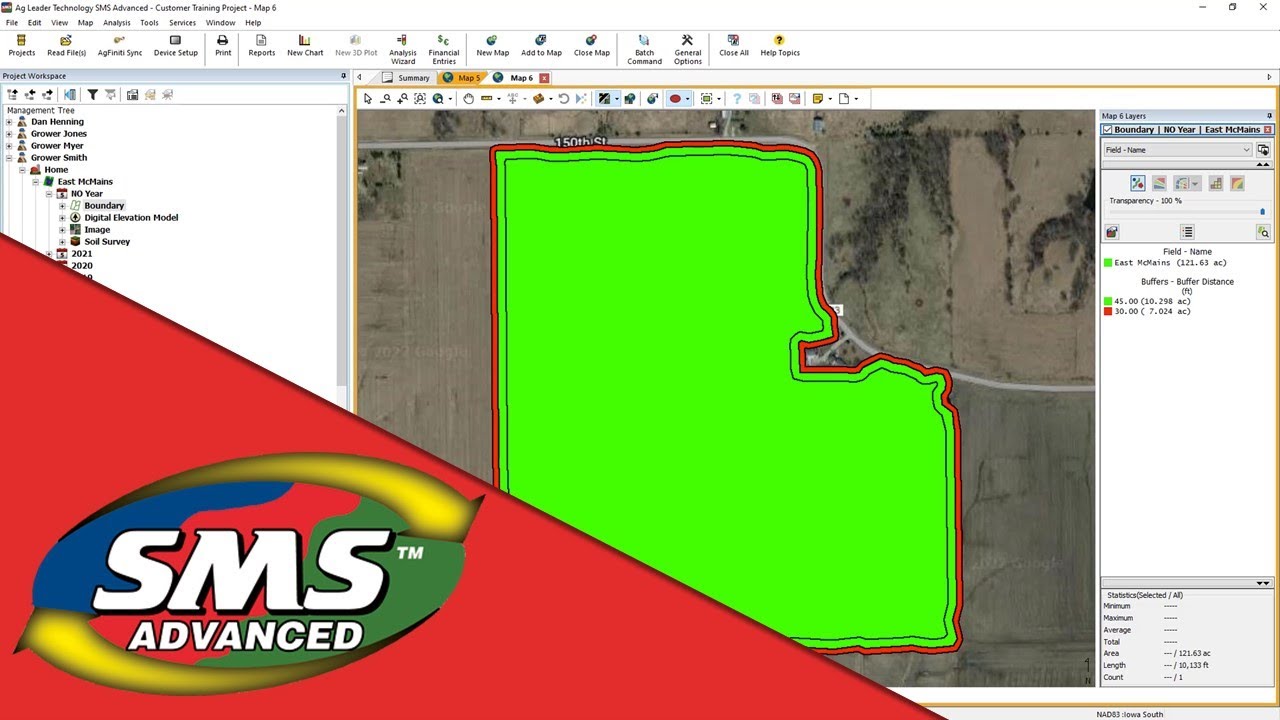Launch AgFiniti Sync
Image resolution: width=1280 pixels, height=720 pixels.
pos(120,45)
